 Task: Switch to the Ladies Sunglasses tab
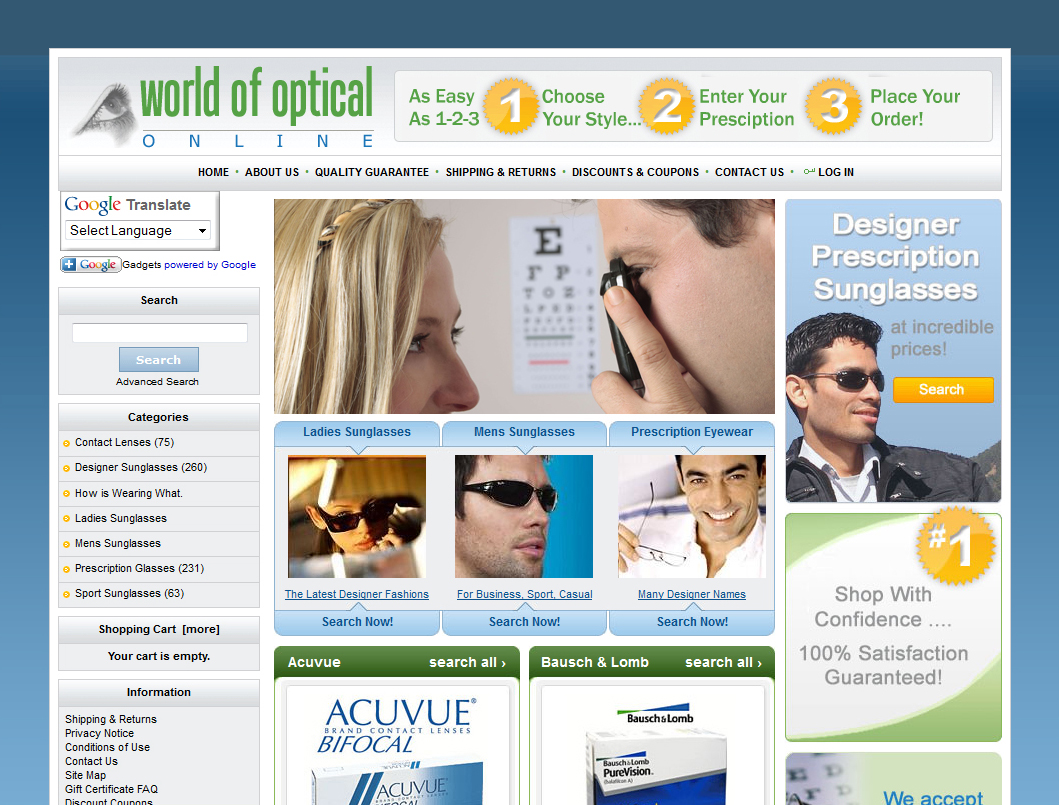pyautogui.click(x=357, y=432)
